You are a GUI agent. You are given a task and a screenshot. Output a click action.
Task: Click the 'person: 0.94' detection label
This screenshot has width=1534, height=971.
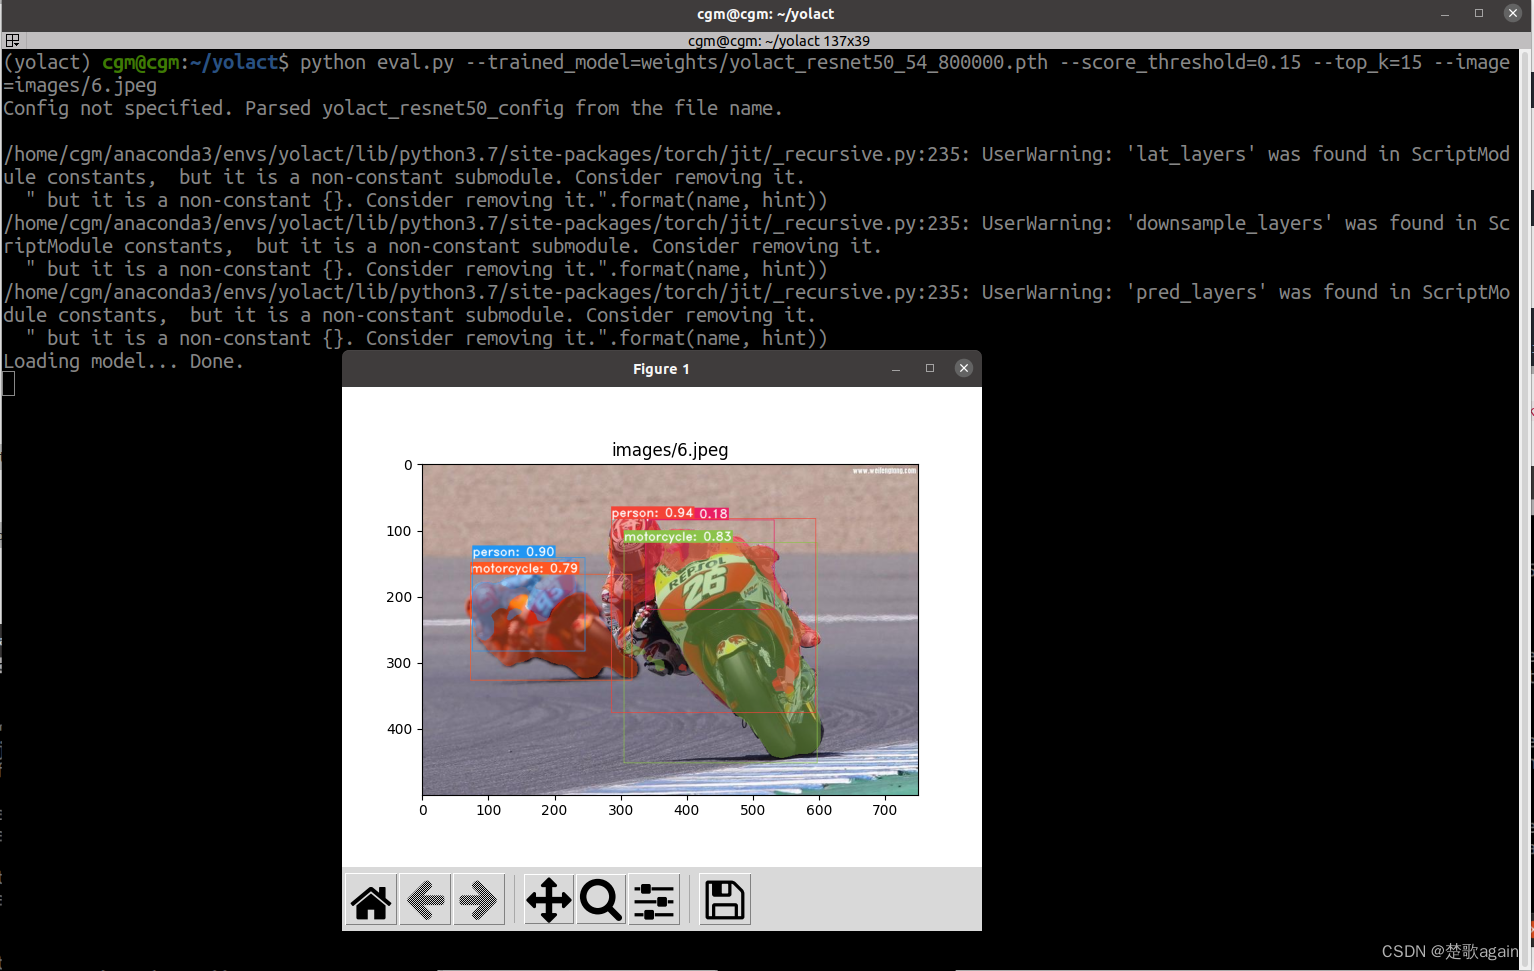[653, 513]
